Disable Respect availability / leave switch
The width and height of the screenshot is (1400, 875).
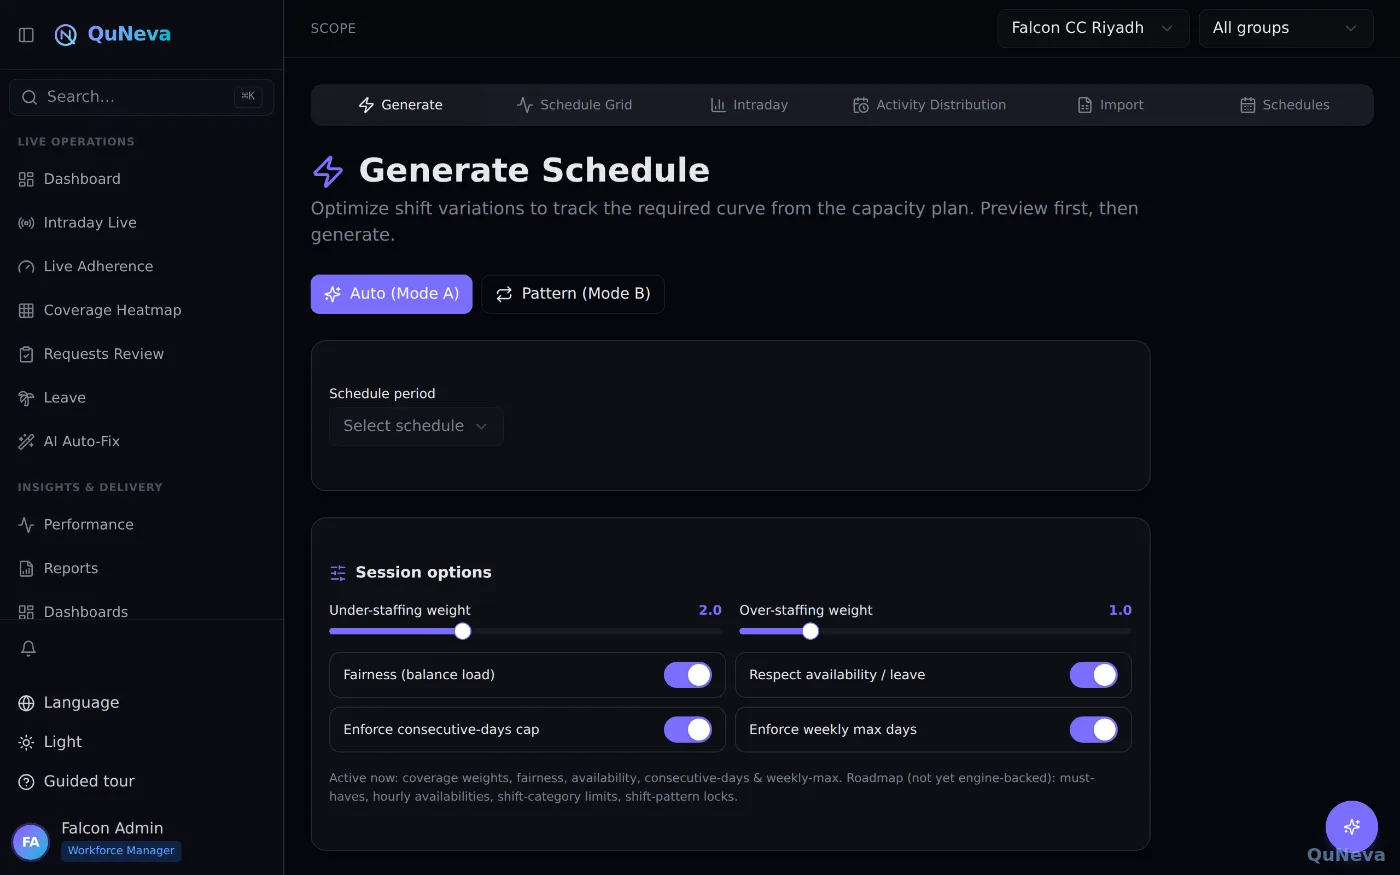(1094, 675)
